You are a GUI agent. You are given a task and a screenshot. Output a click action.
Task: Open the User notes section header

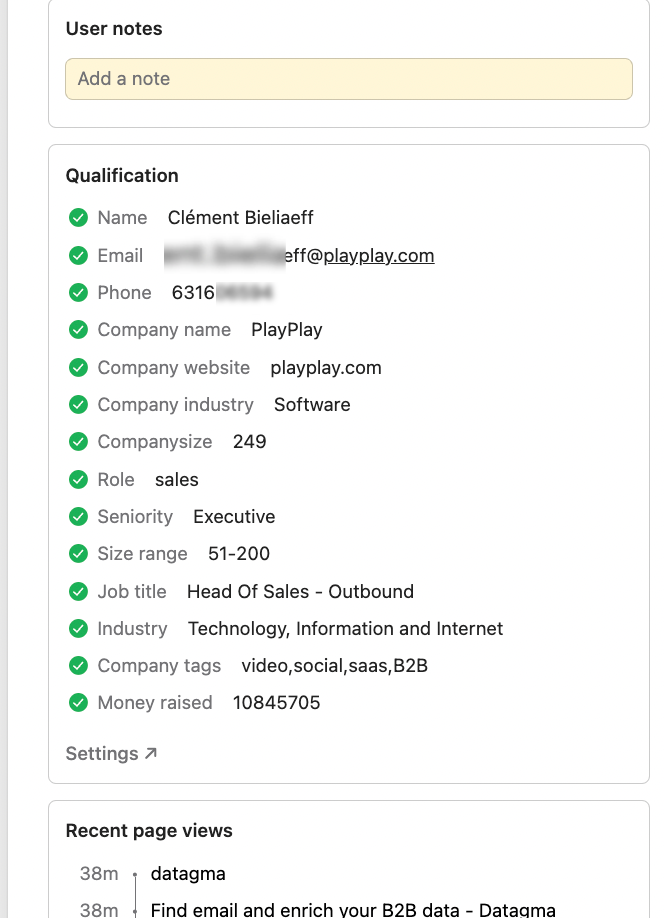pos(113,29)
